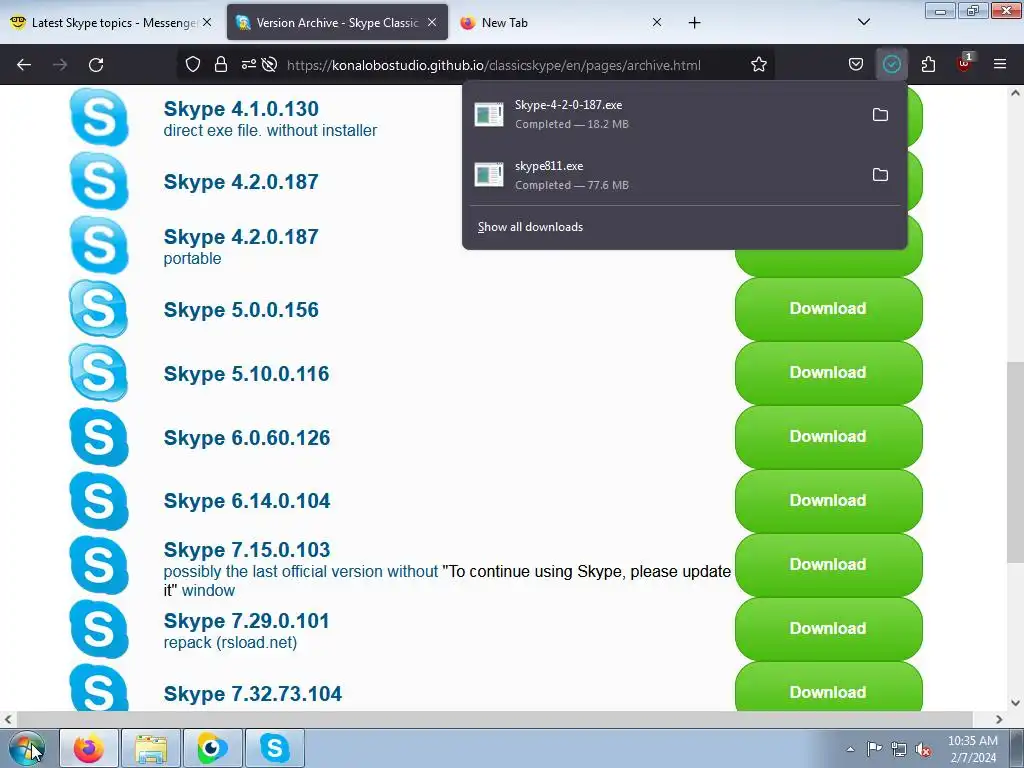Open Firefox from the taskbar
Image resolution: width=1024 pixels, height=768 pixels.
[x=89, y=748]
